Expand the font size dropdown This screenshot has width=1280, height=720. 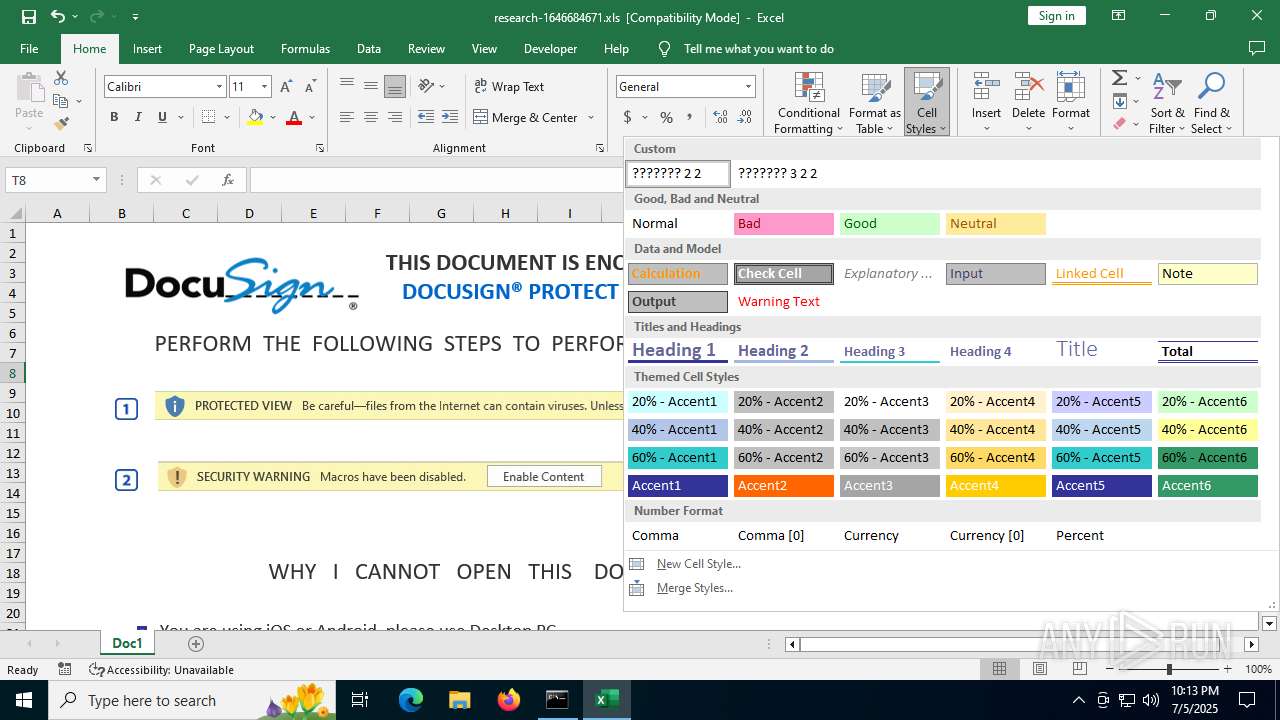pyautogui.click(x=264, y=87)
